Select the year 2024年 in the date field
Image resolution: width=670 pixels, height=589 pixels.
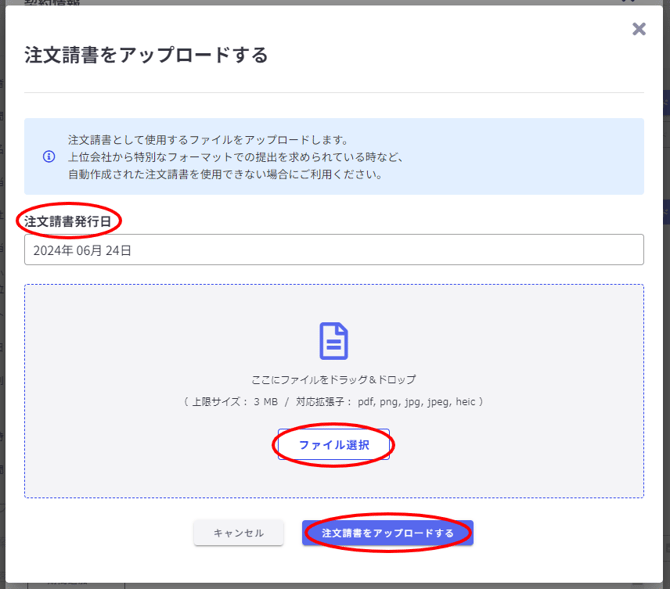[50, 251]
